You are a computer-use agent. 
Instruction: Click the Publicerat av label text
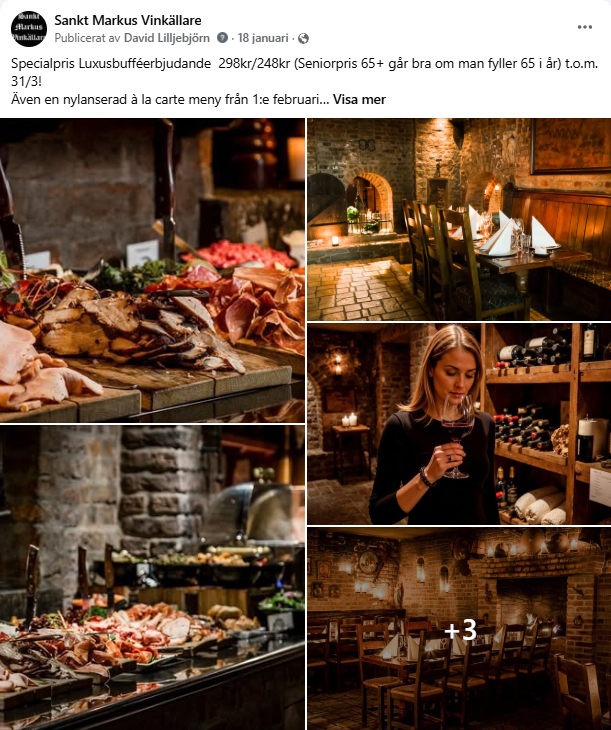[88, 38]
